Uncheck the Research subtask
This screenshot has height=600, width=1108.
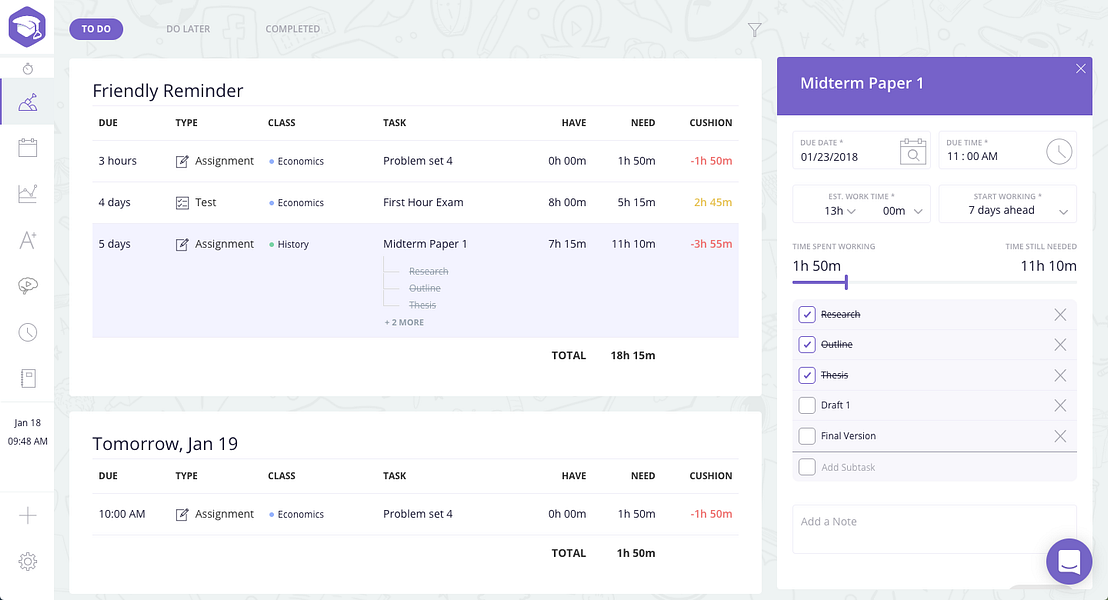click(807, 314)
